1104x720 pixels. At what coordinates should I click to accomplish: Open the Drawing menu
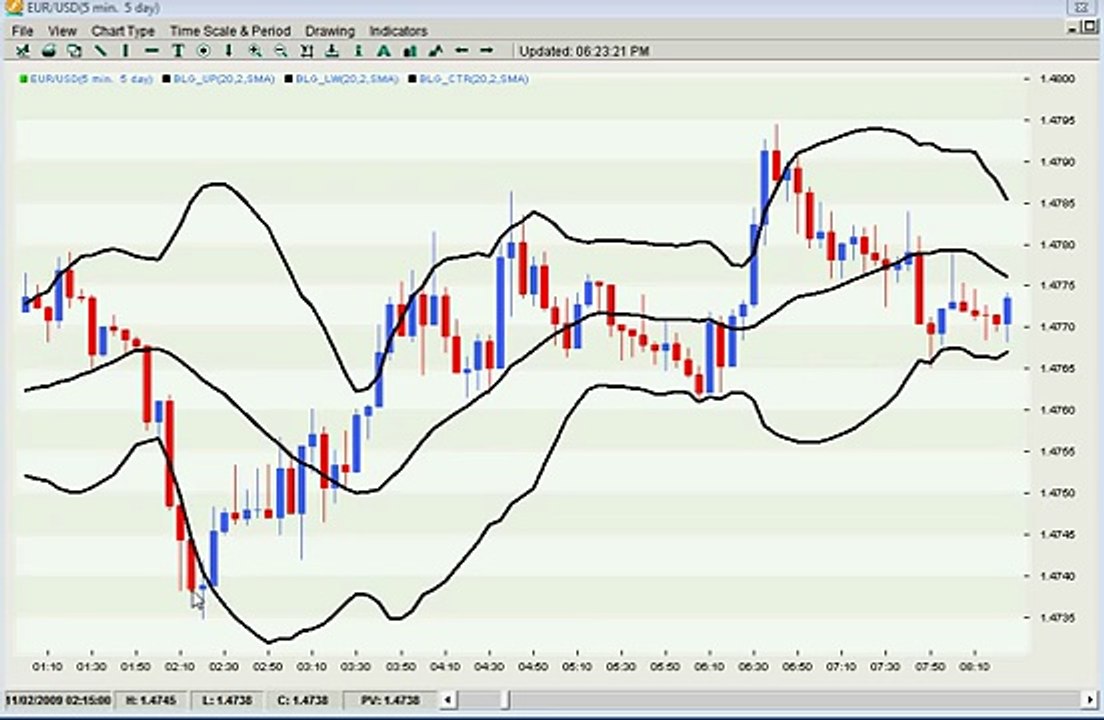[x=330, y=31]
